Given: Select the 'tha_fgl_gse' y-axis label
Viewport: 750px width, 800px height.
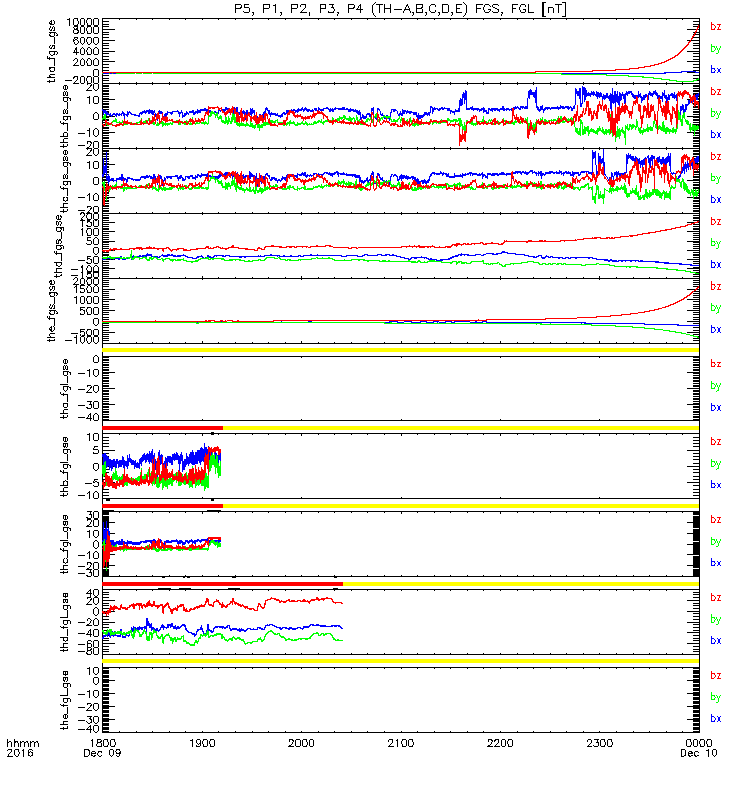Looking at the screenshot, I should [65, 389].
